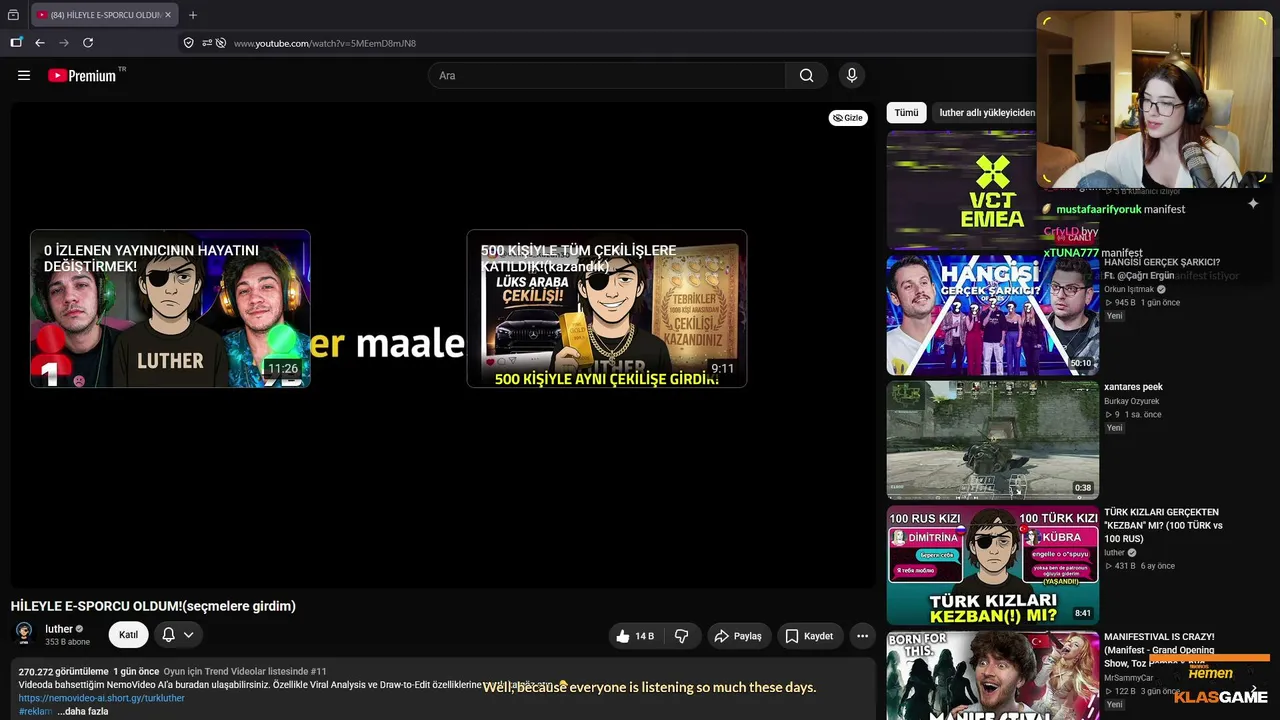Screen dimensions: 1280x720
Task: Click the browser forward arrow
Action: pos(64,43)
